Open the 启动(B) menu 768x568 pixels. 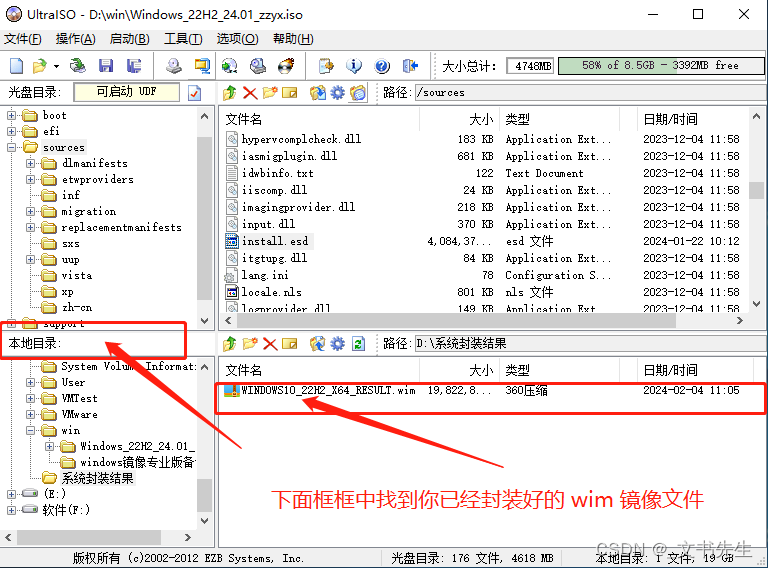(x=129, y=39)
